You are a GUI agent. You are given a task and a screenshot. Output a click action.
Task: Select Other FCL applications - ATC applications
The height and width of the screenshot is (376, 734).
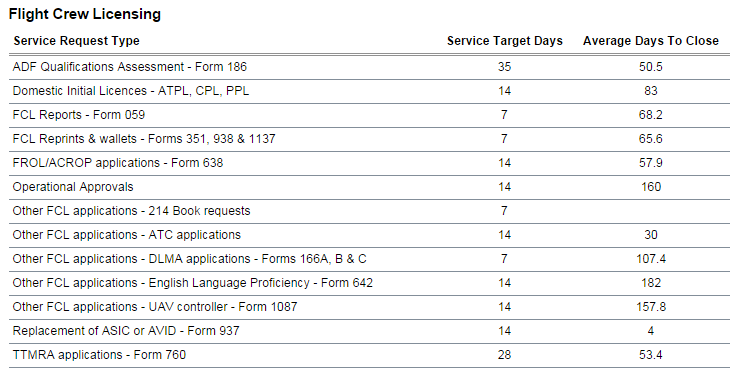tap(369, 235)
